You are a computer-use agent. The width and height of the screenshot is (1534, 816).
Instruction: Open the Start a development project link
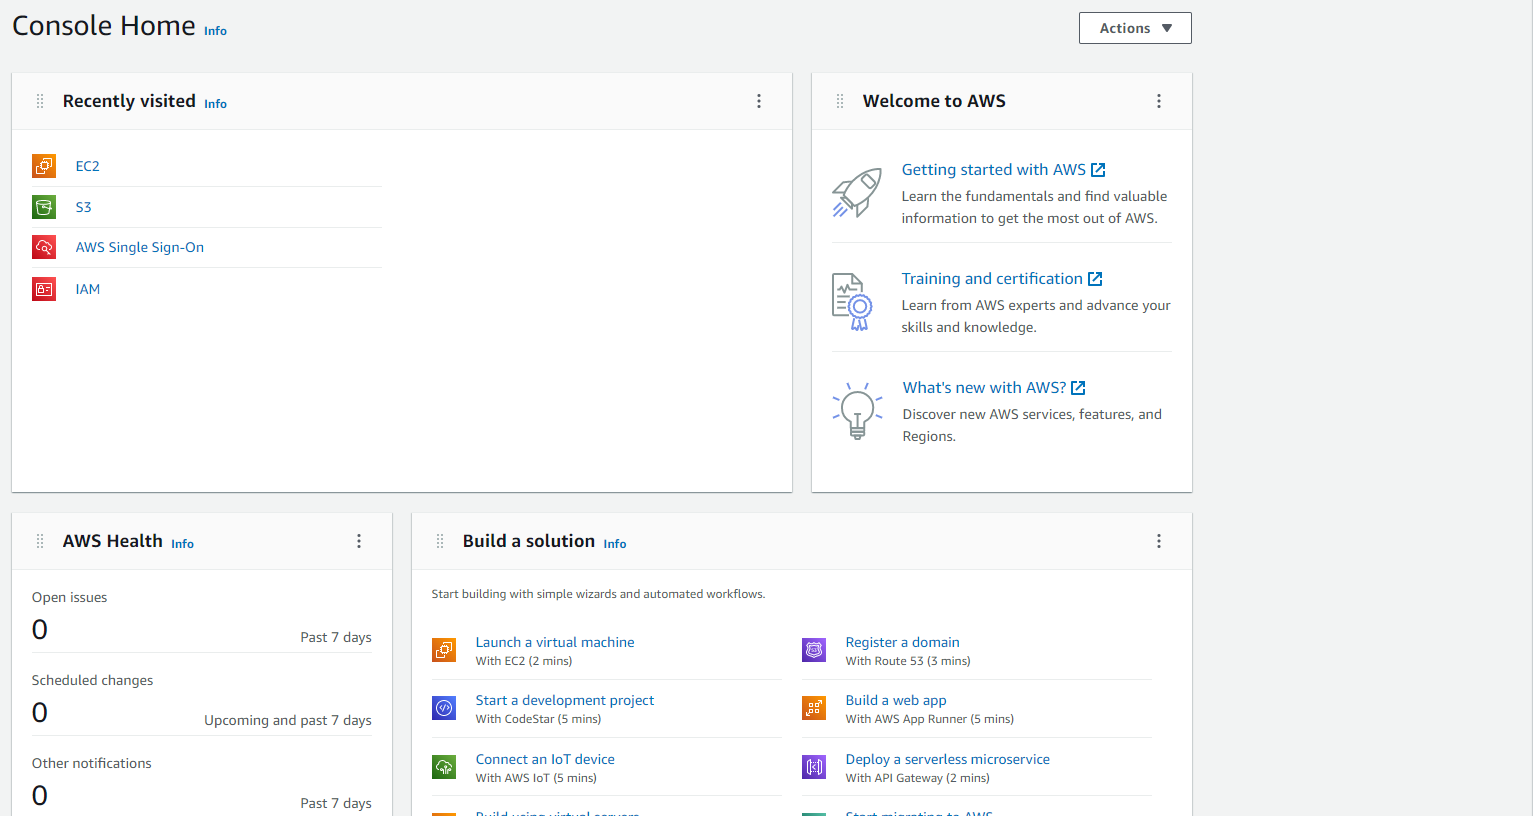pyautogui.click(x=565, y=700)
